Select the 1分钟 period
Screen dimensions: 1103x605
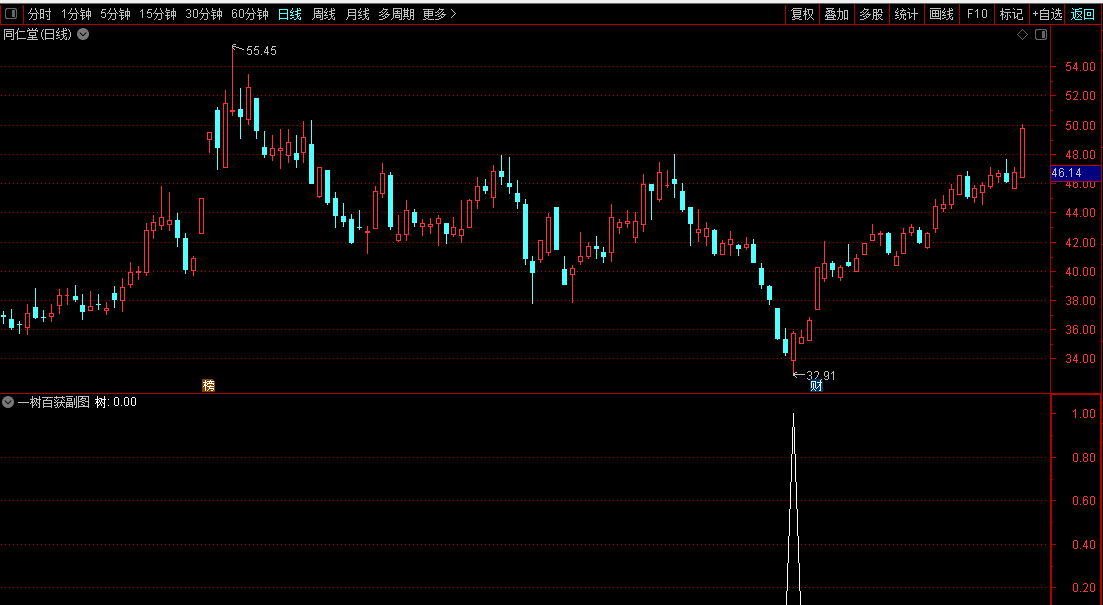76,14
